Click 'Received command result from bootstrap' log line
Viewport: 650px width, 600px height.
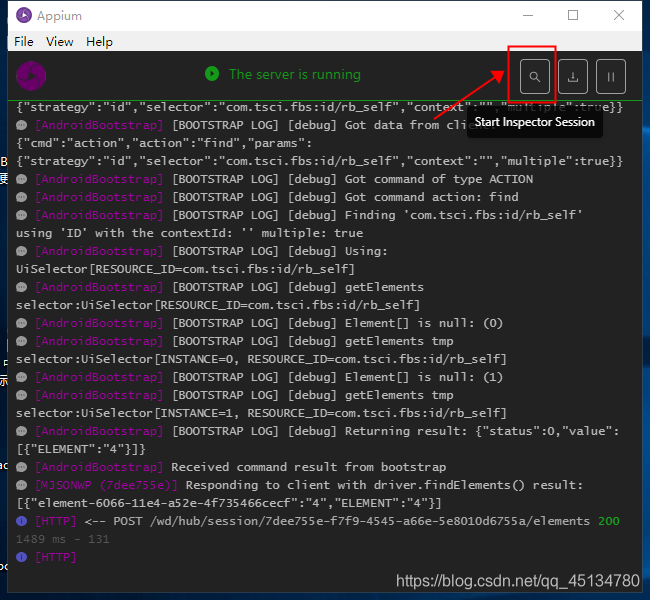click(x=309, y=467)
